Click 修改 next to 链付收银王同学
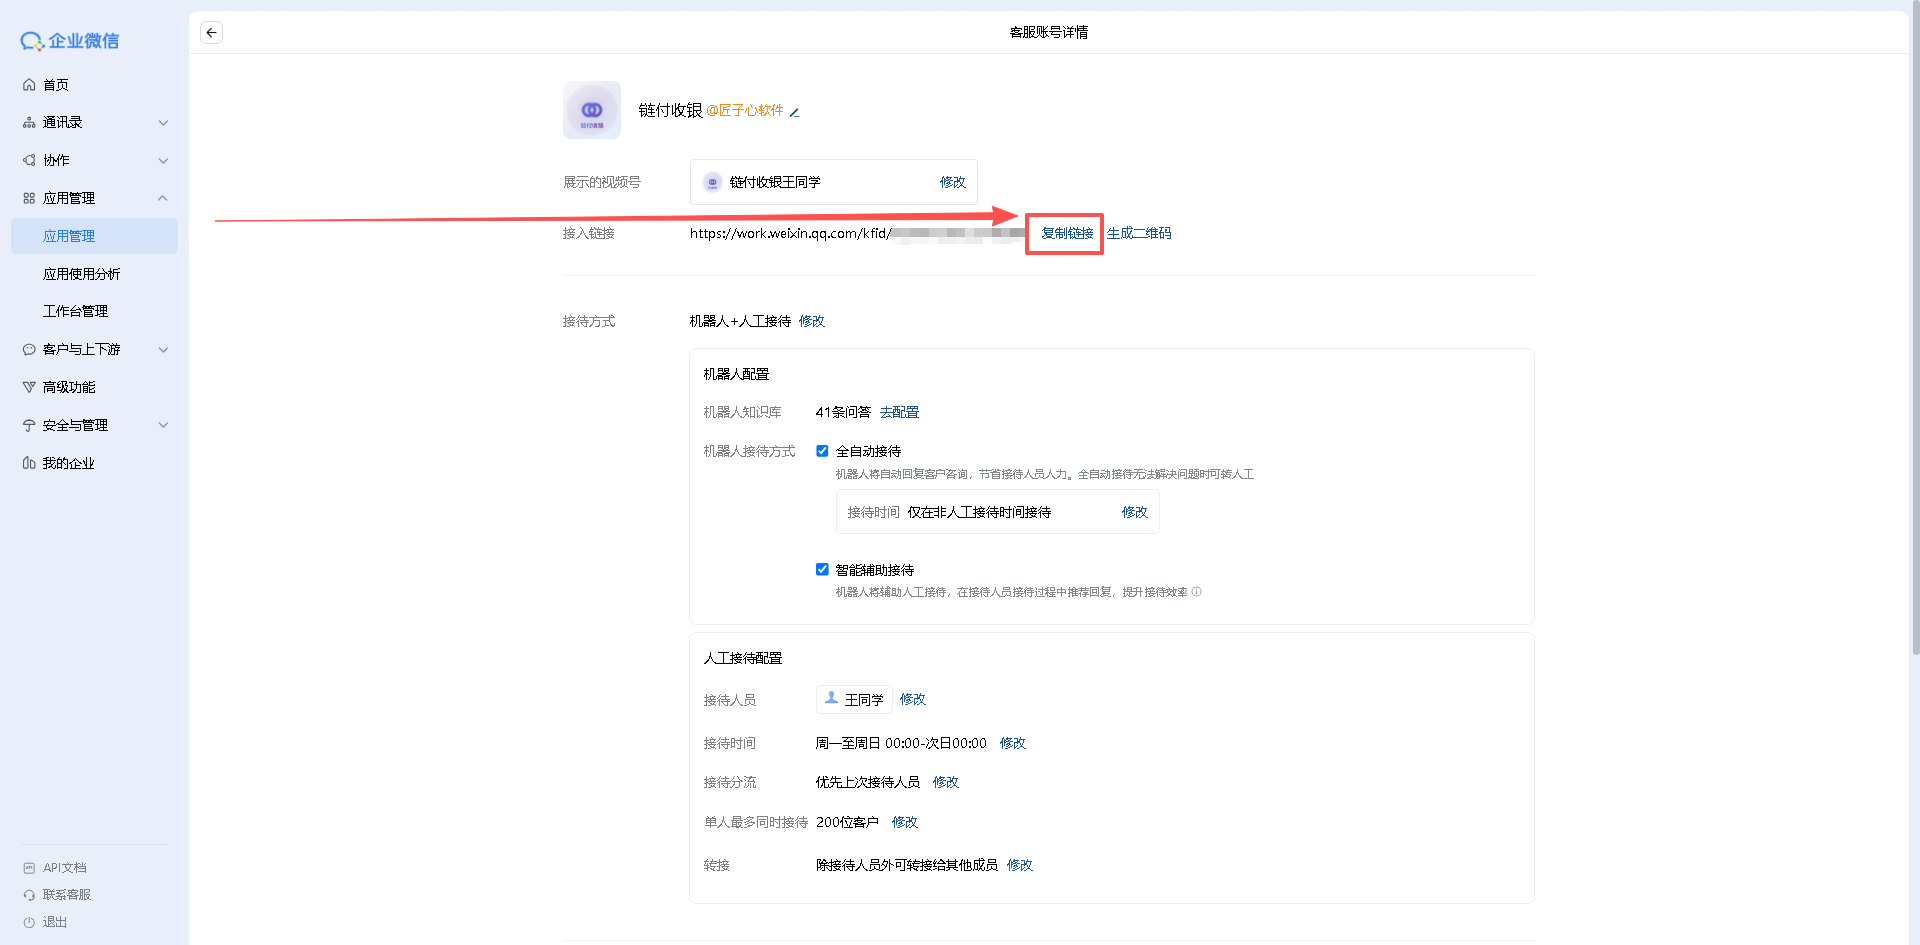1920x945 pixels. click(x=952, y=182)
